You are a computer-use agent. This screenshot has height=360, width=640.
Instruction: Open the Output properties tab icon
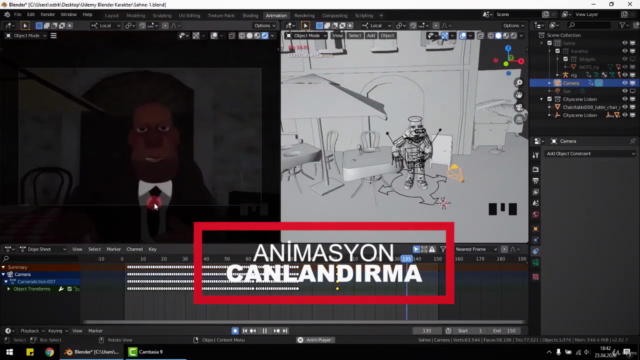point(536,181)
